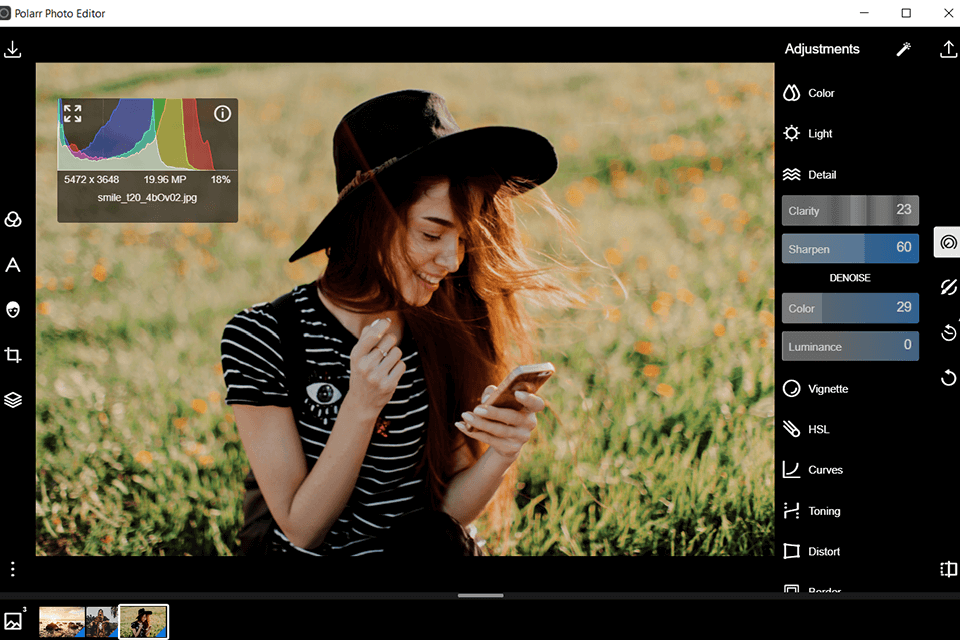Select the crop tool
This screenshot has width=960, height=640.
point(13,355)
